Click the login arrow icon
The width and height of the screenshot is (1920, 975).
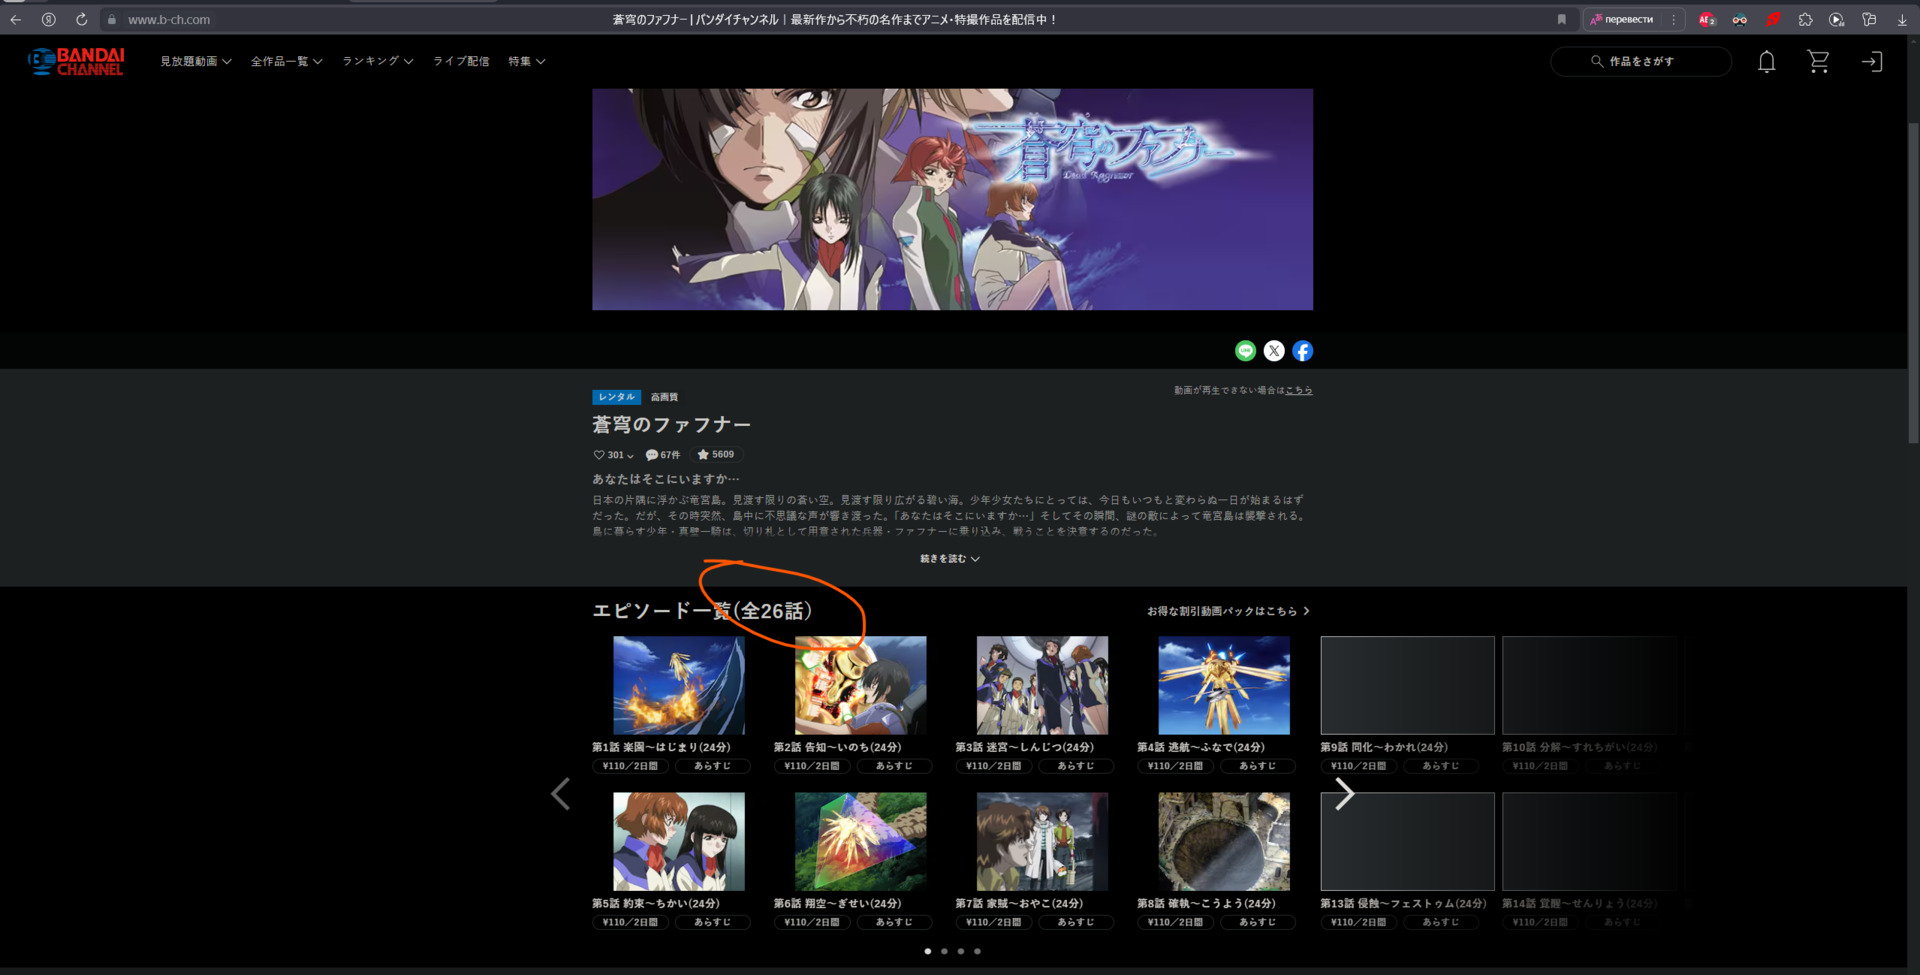(1871, 62)
